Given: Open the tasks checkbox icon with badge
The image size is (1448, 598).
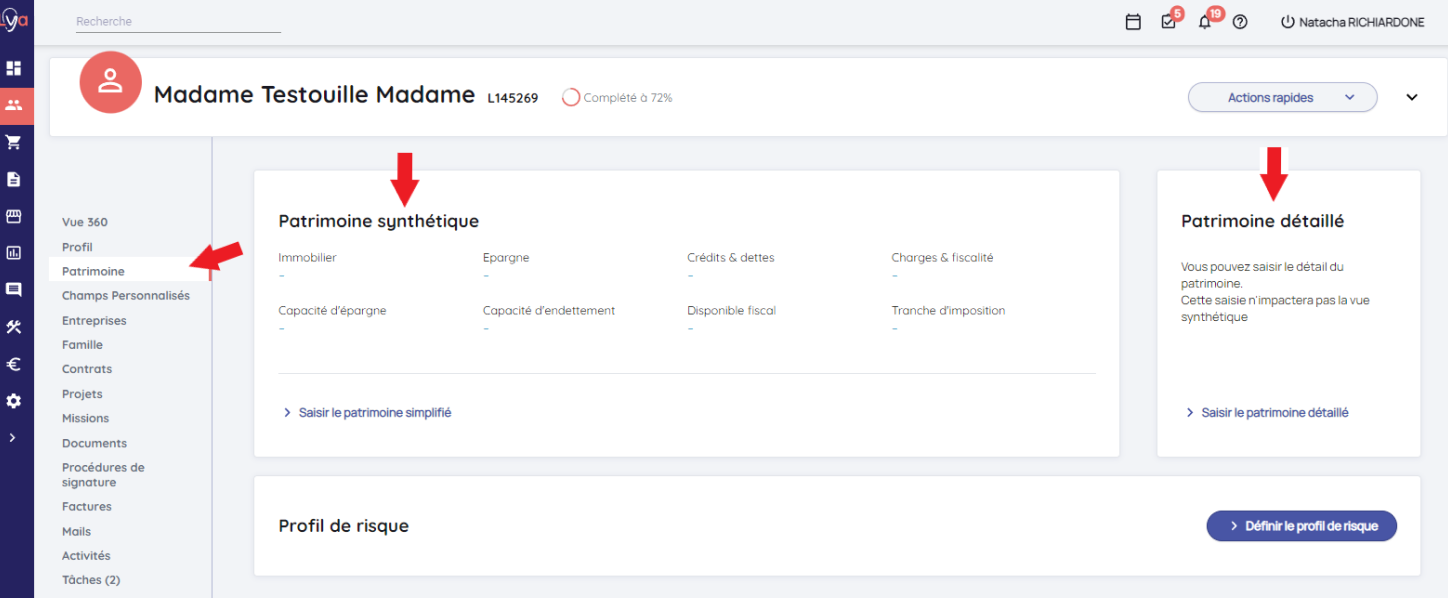Looking at the screenshot, I should 1168,22.
